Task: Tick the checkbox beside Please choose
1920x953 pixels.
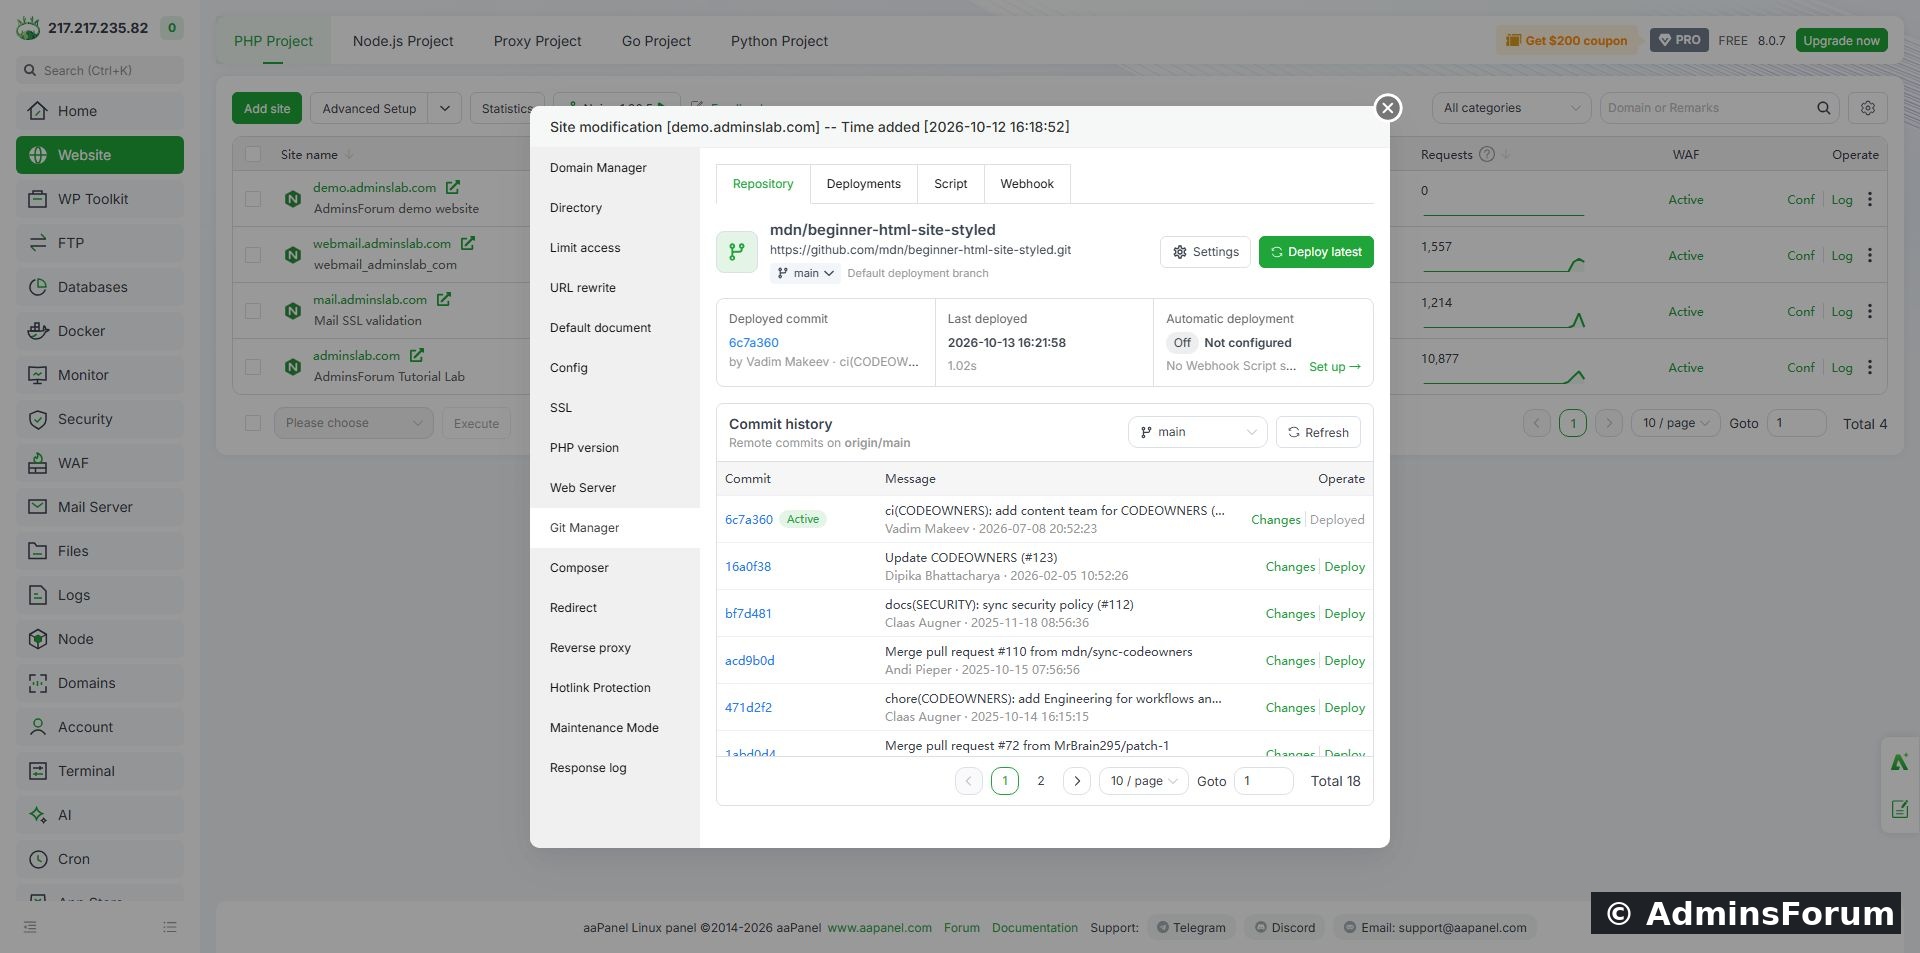Action: pos(253,423)
